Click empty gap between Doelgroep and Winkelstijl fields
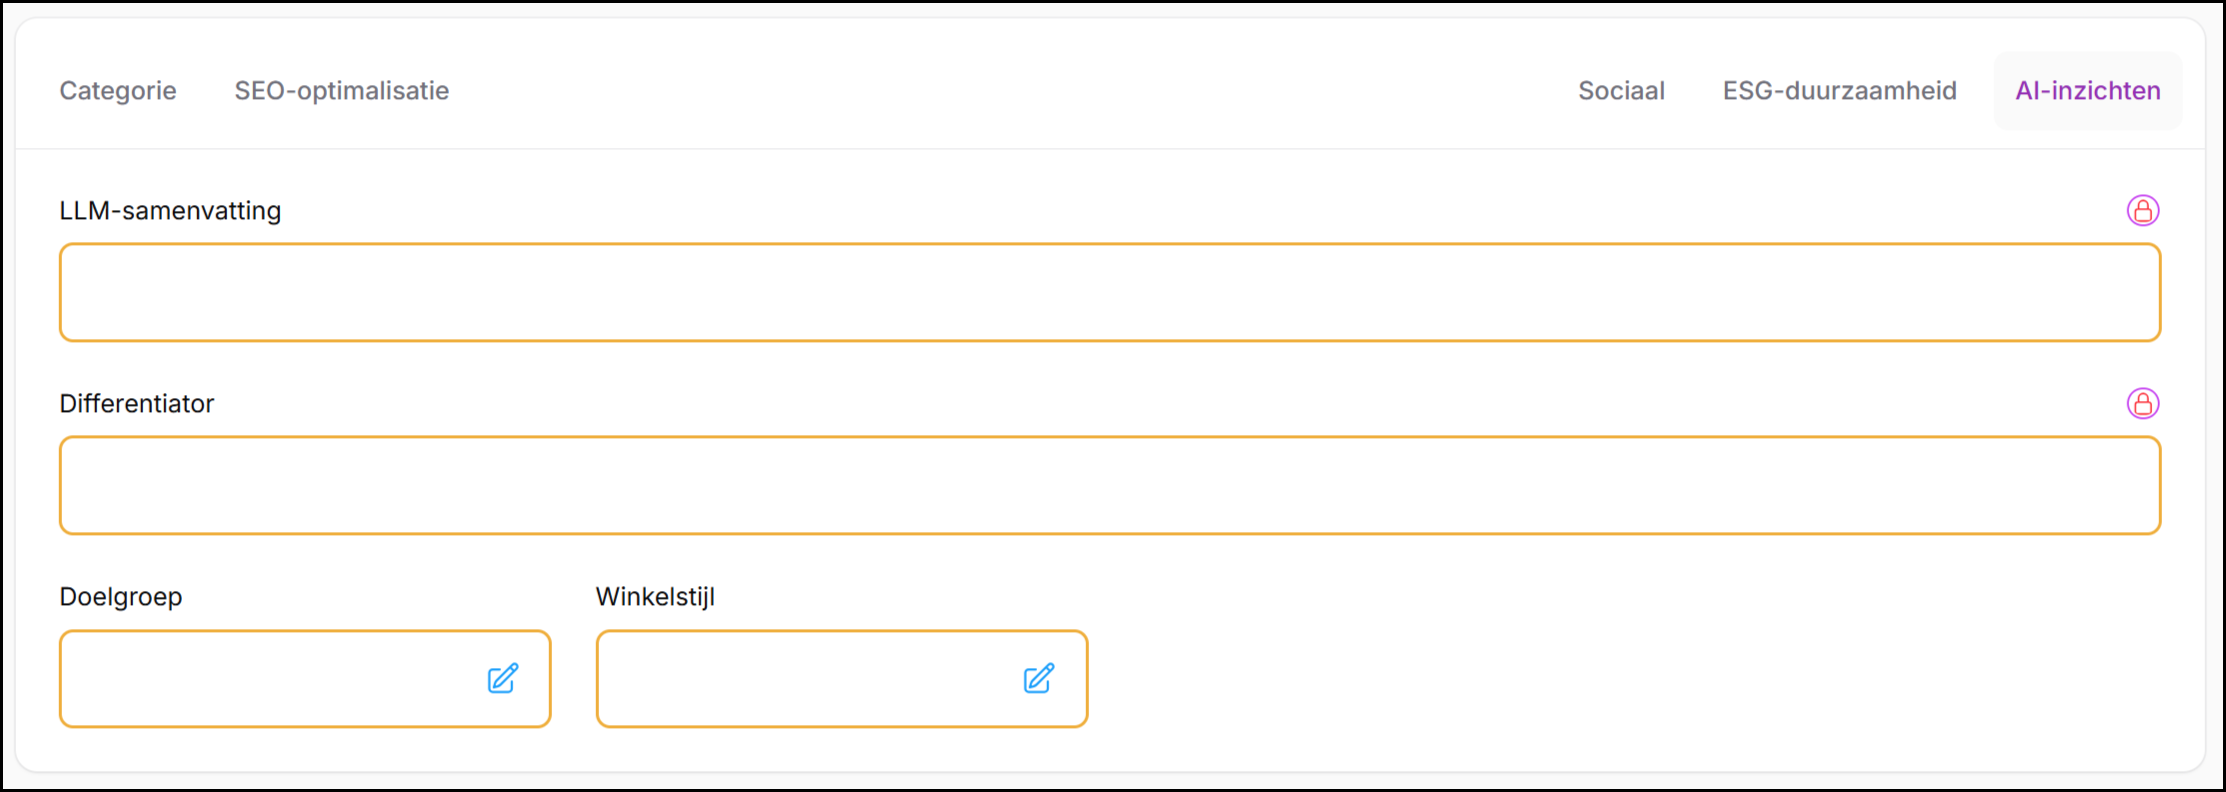This screenshot has height=792, width=2226. (574, 679)
